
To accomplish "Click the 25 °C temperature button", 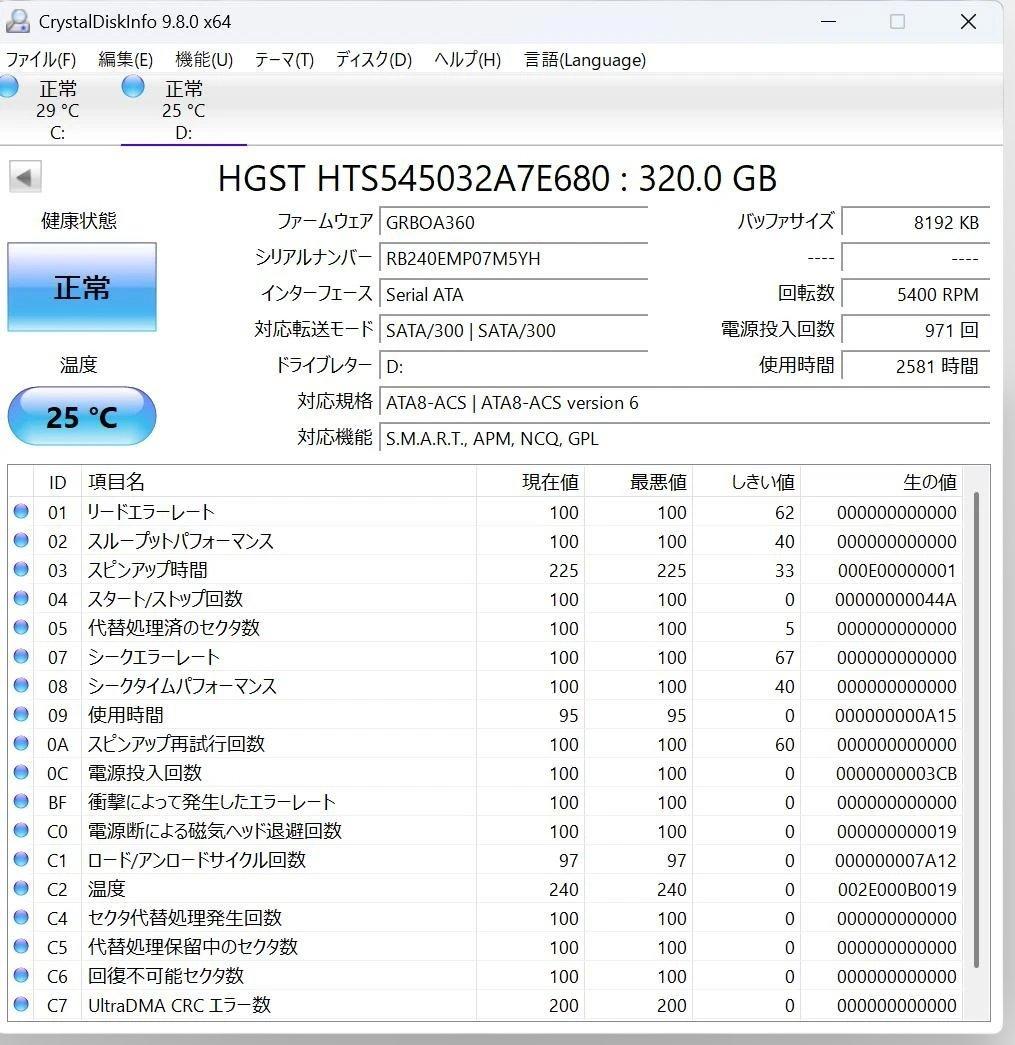I will coord(82,417).
